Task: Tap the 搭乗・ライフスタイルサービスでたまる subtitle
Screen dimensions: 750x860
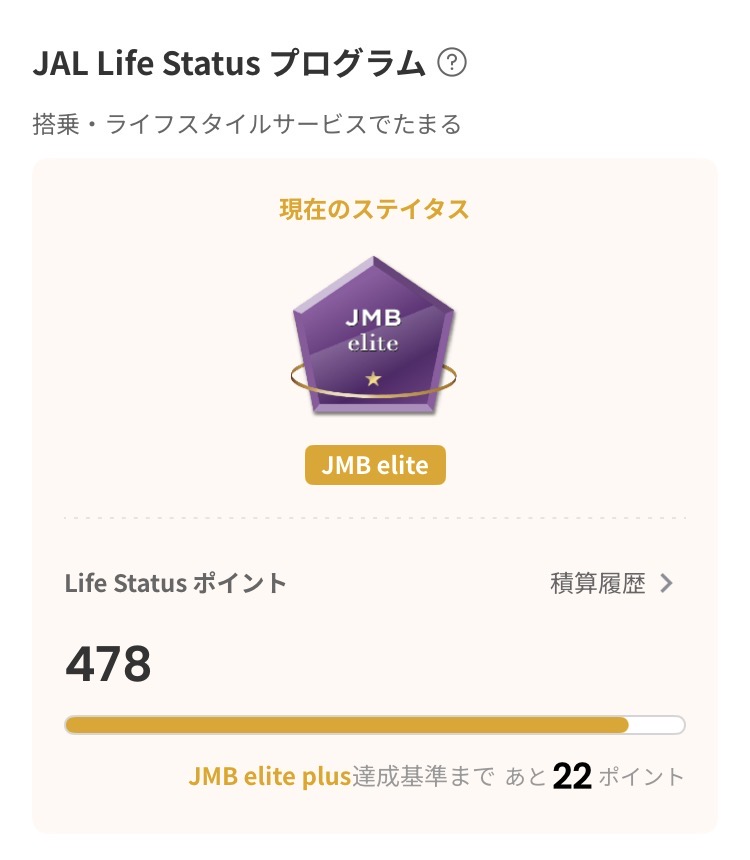Action: [246, 125]
